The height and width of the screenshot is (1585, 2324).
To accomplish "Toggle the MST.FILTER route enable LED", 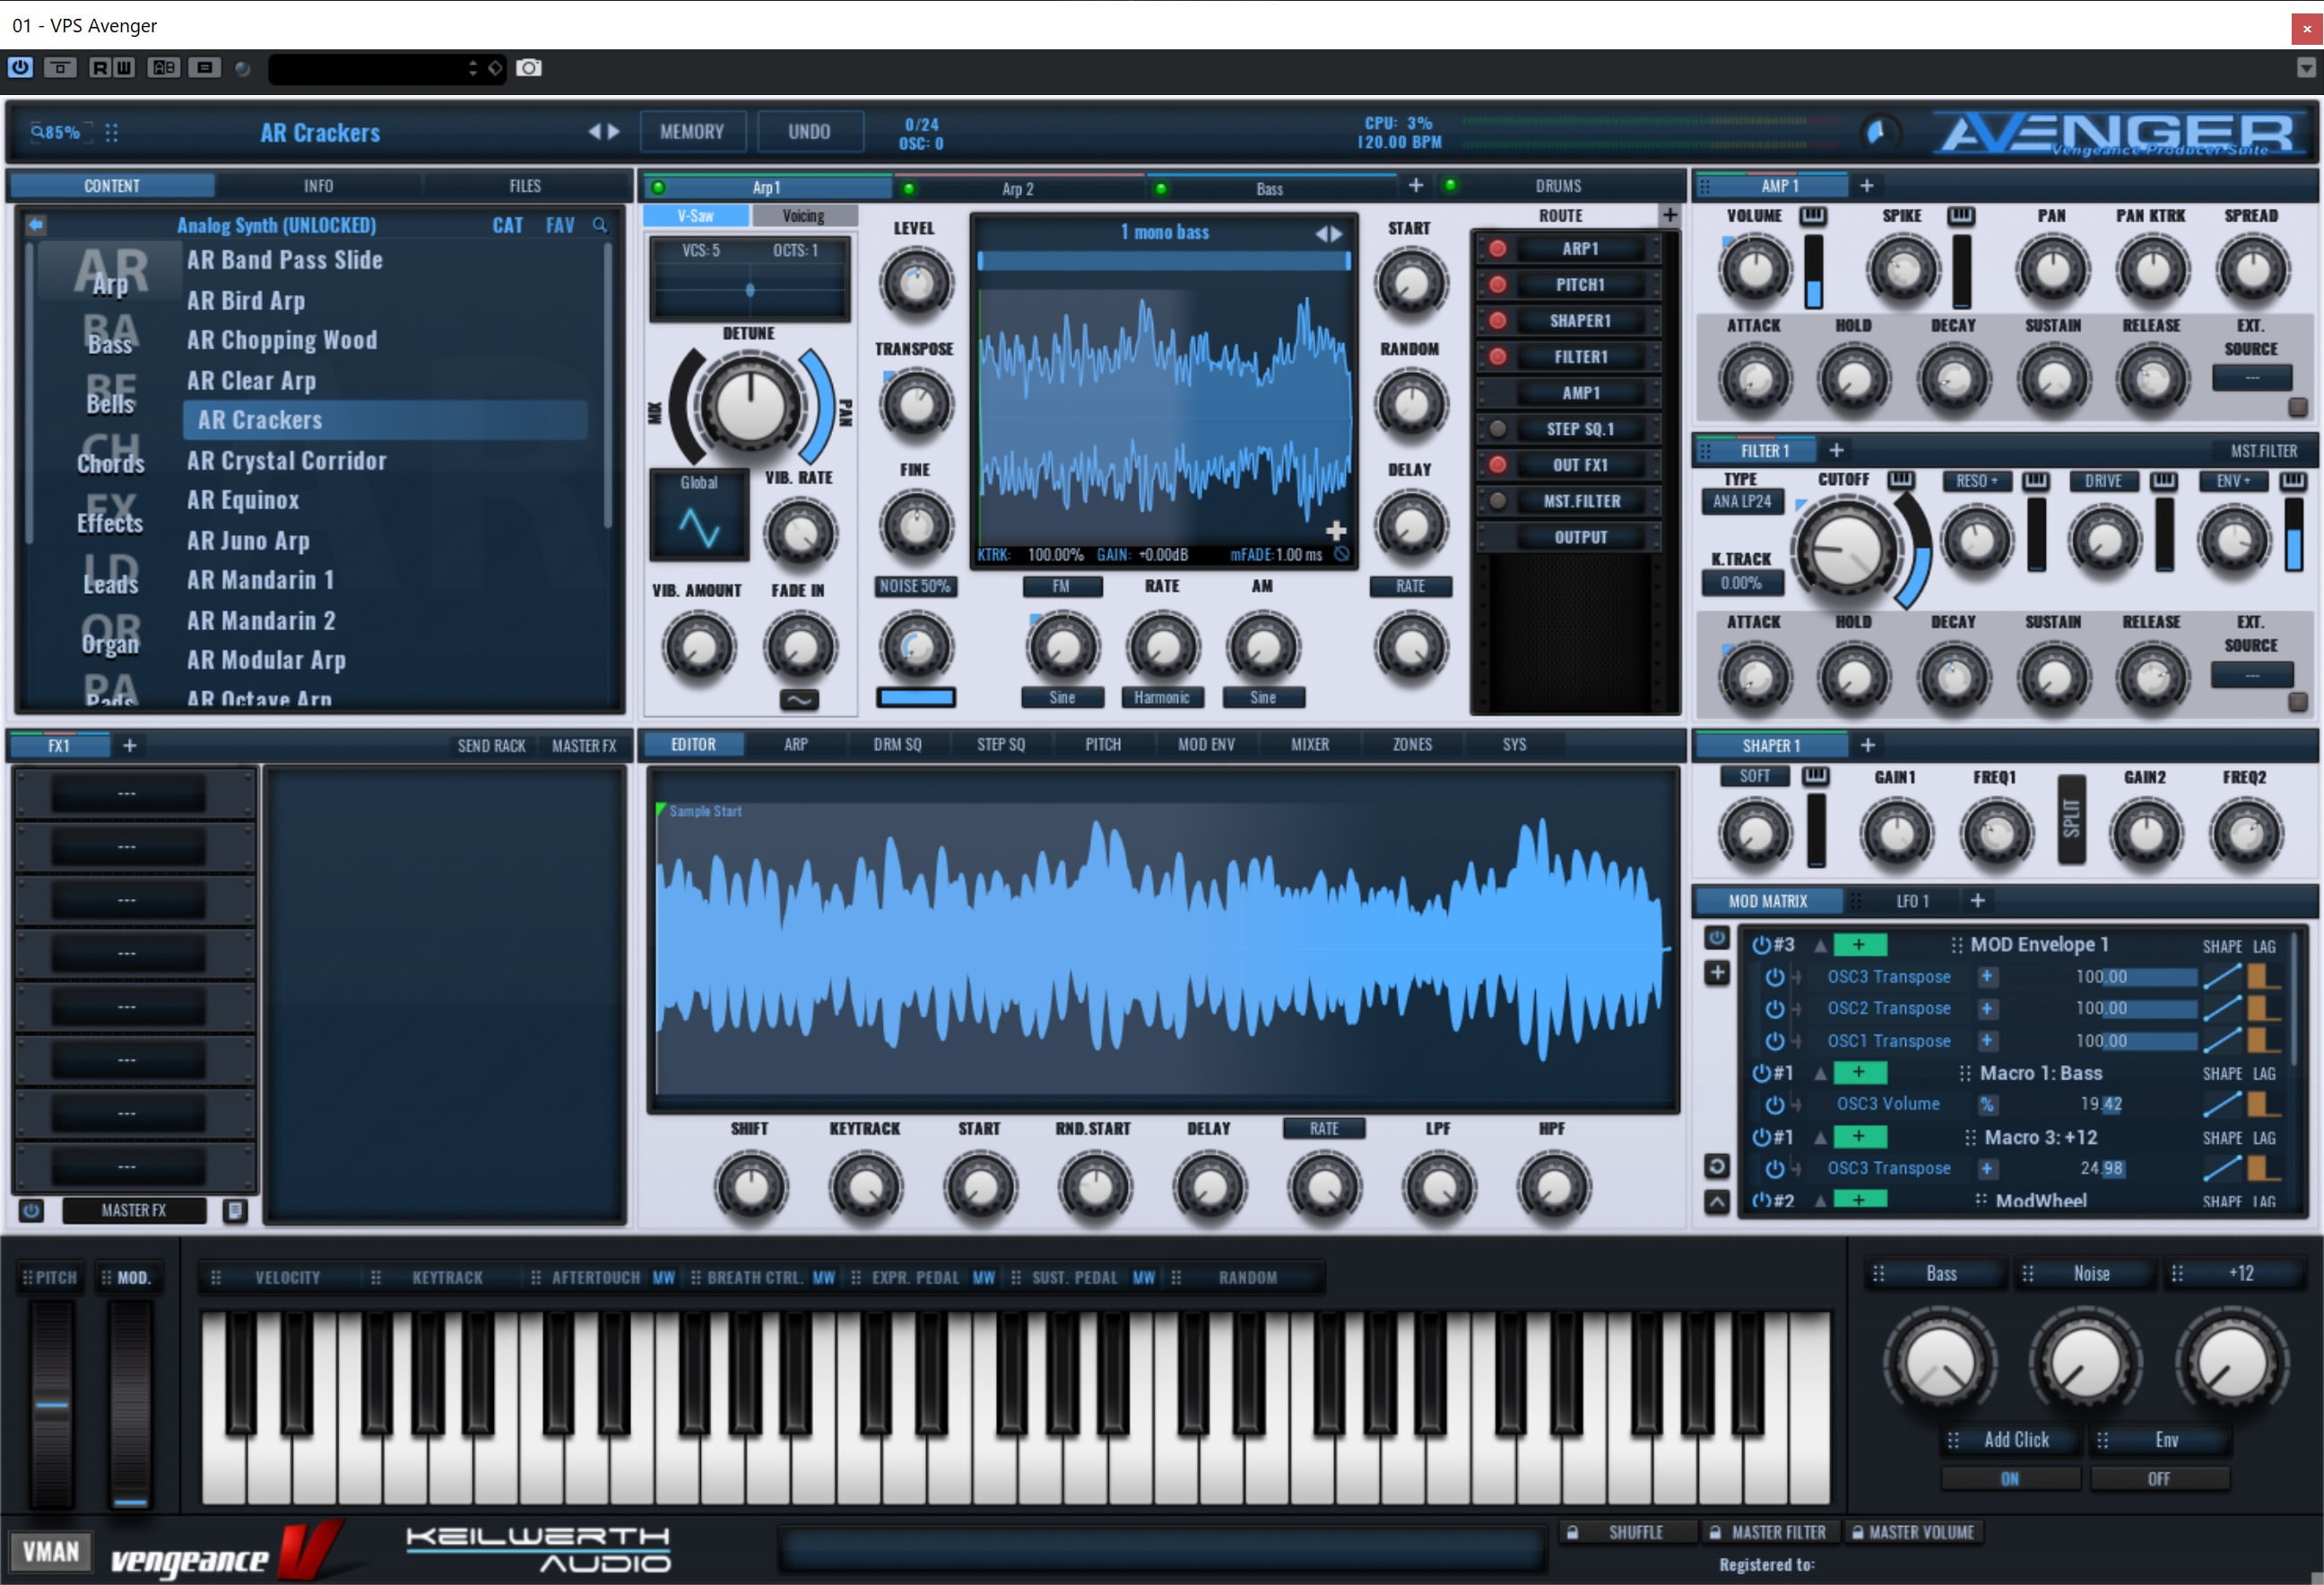I will tap(1497, 501).
